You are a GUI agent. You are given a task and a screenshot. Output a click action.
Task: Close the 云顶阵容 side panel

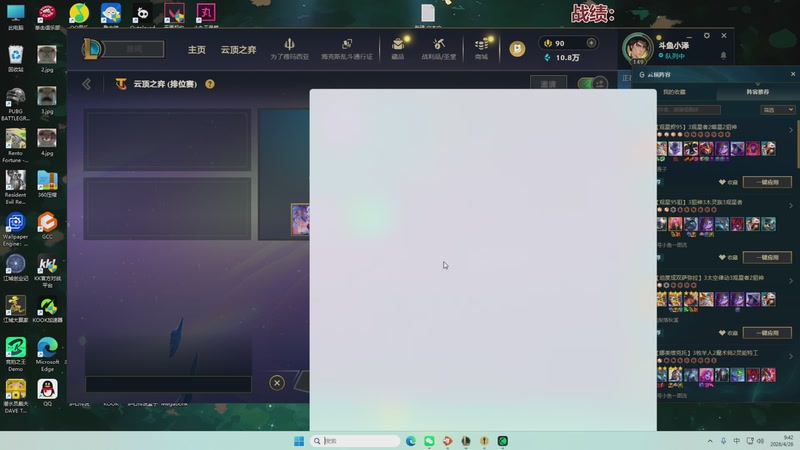tap(793, 74)
